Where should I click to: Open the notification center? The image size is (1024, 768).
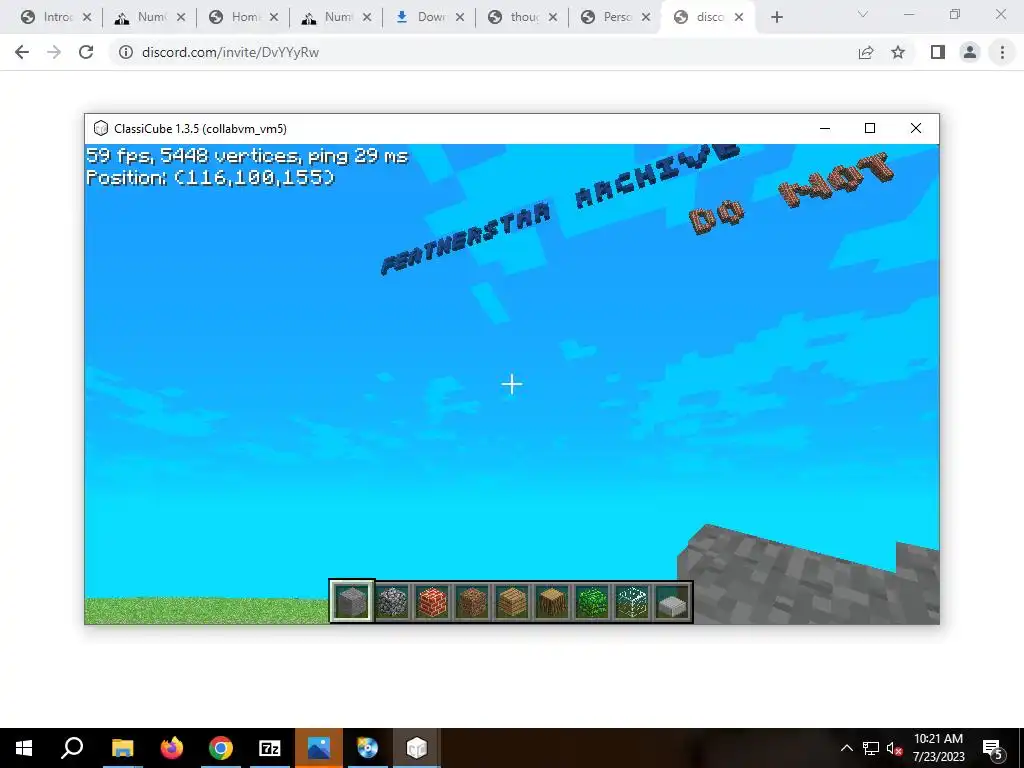[x=993, y=748]
